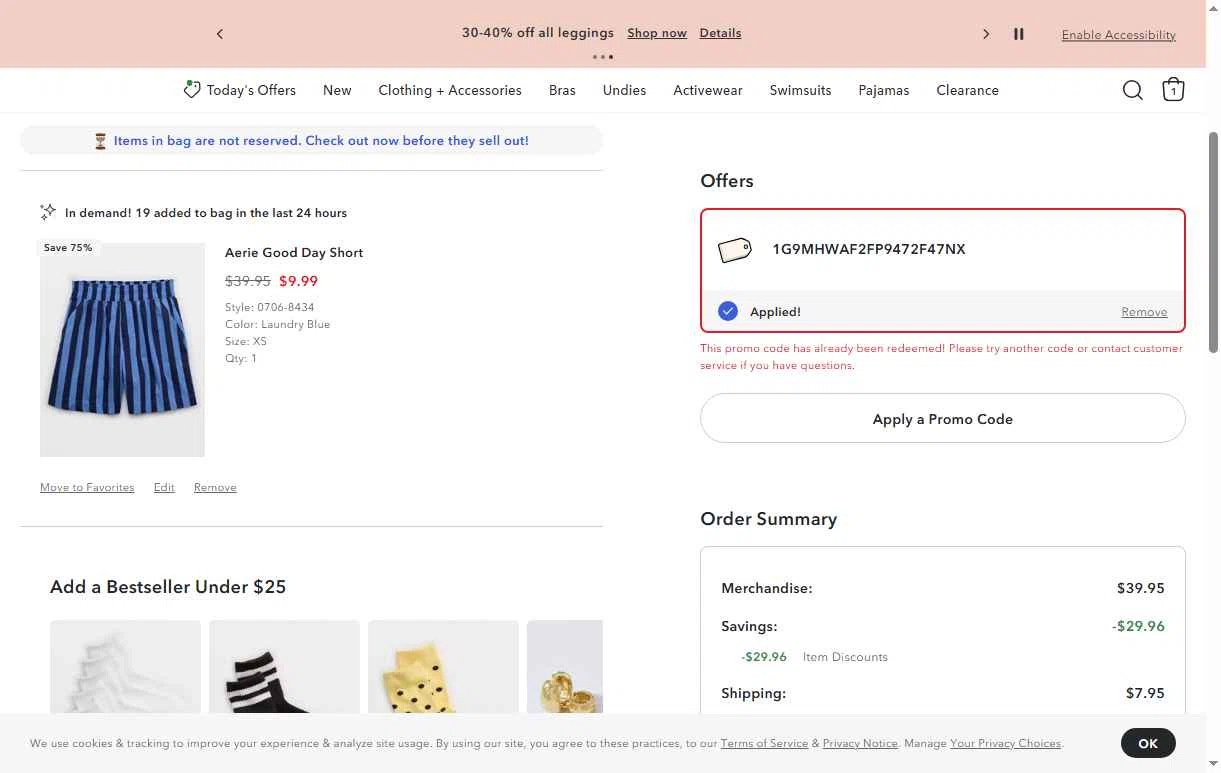Select the black striped socks thumbnail
The width and height of the screenshot is (1221, 773).
(x=284, y=666)
